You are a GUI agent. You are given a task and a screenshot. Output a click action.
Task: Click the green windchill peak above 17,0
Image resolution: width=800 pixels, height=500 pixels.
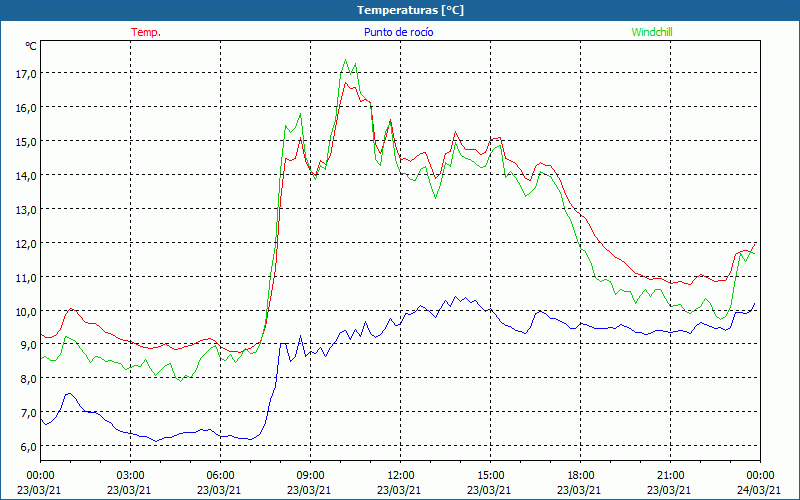[345, 60]
